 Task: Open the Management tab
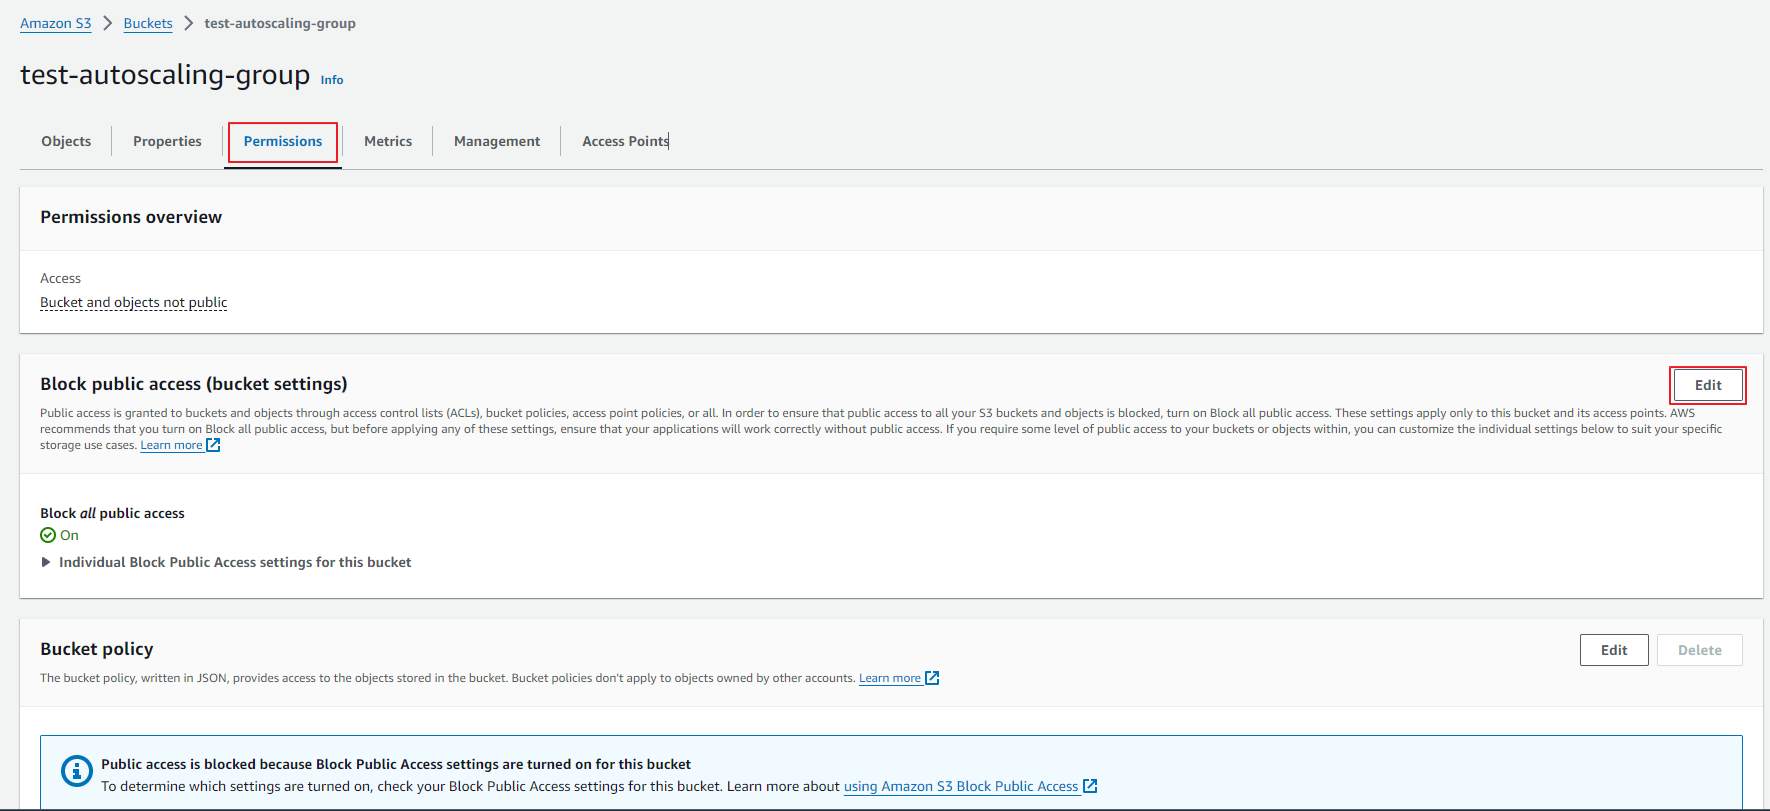[x=497, y=141]
